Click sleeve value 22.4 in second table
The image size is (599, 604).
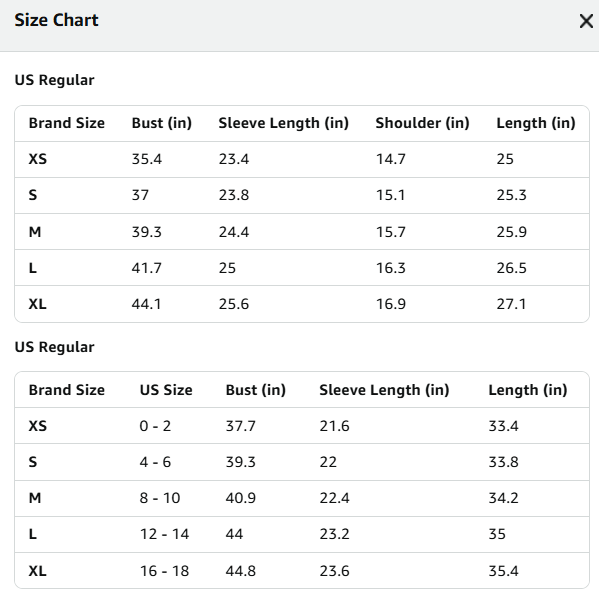pos(334,498)
